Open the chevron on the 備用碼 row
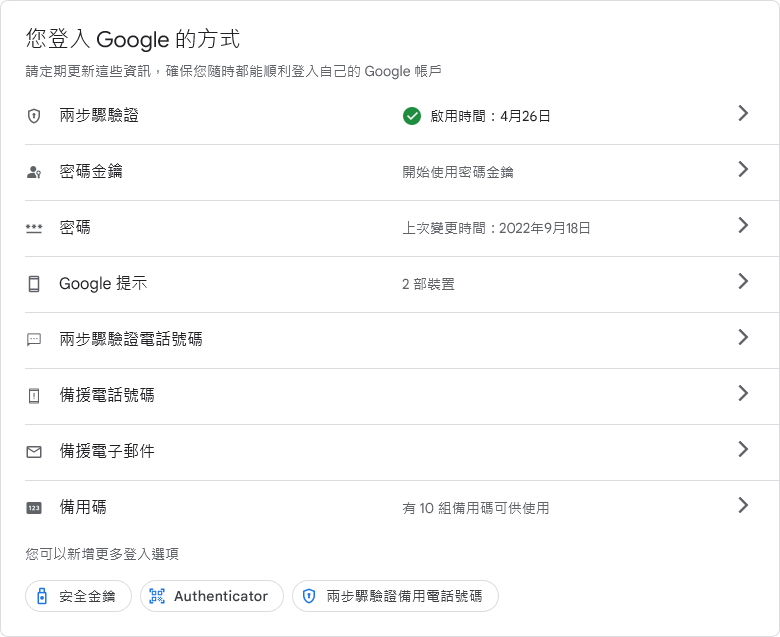This screenshot has width=780, height=637. [x=743, y=505]
